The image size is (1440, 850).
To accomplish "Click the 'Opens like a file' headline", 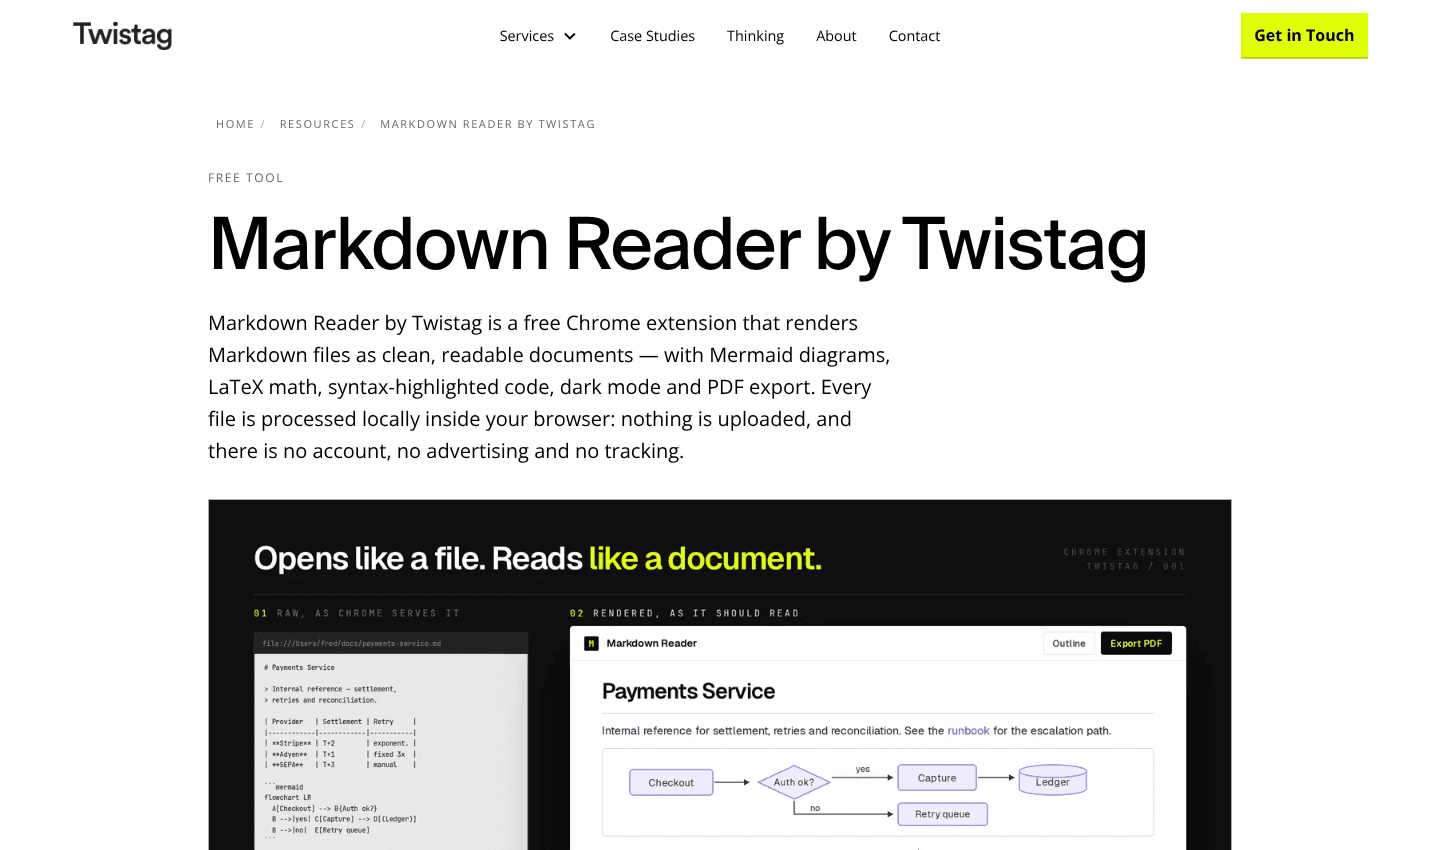I will pos(538,558).
